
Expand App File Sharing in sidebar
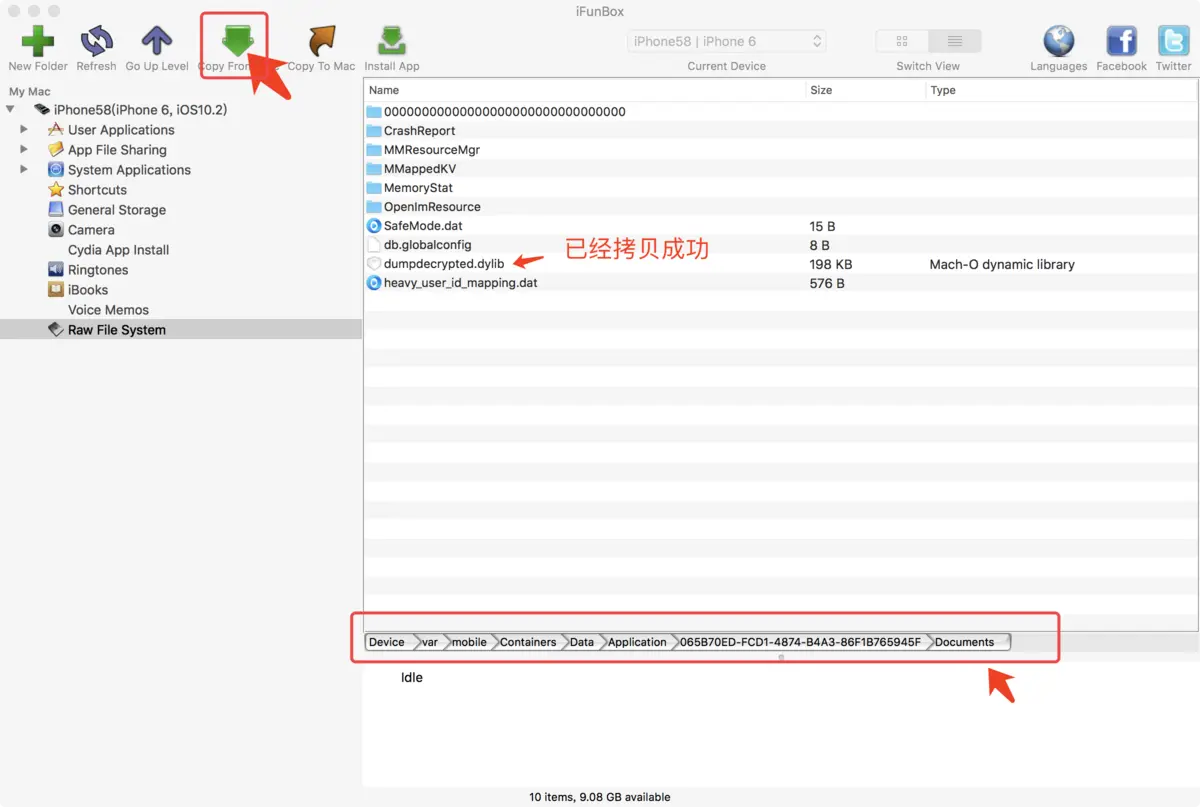(24, 149)
